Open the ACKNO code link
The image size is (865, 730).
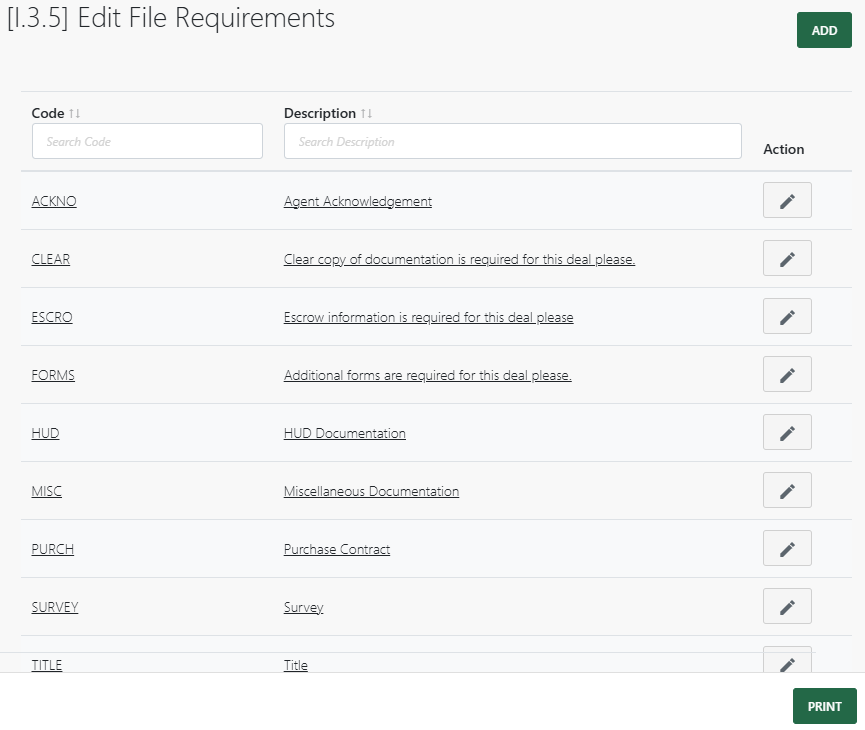(x=53, y=201)
